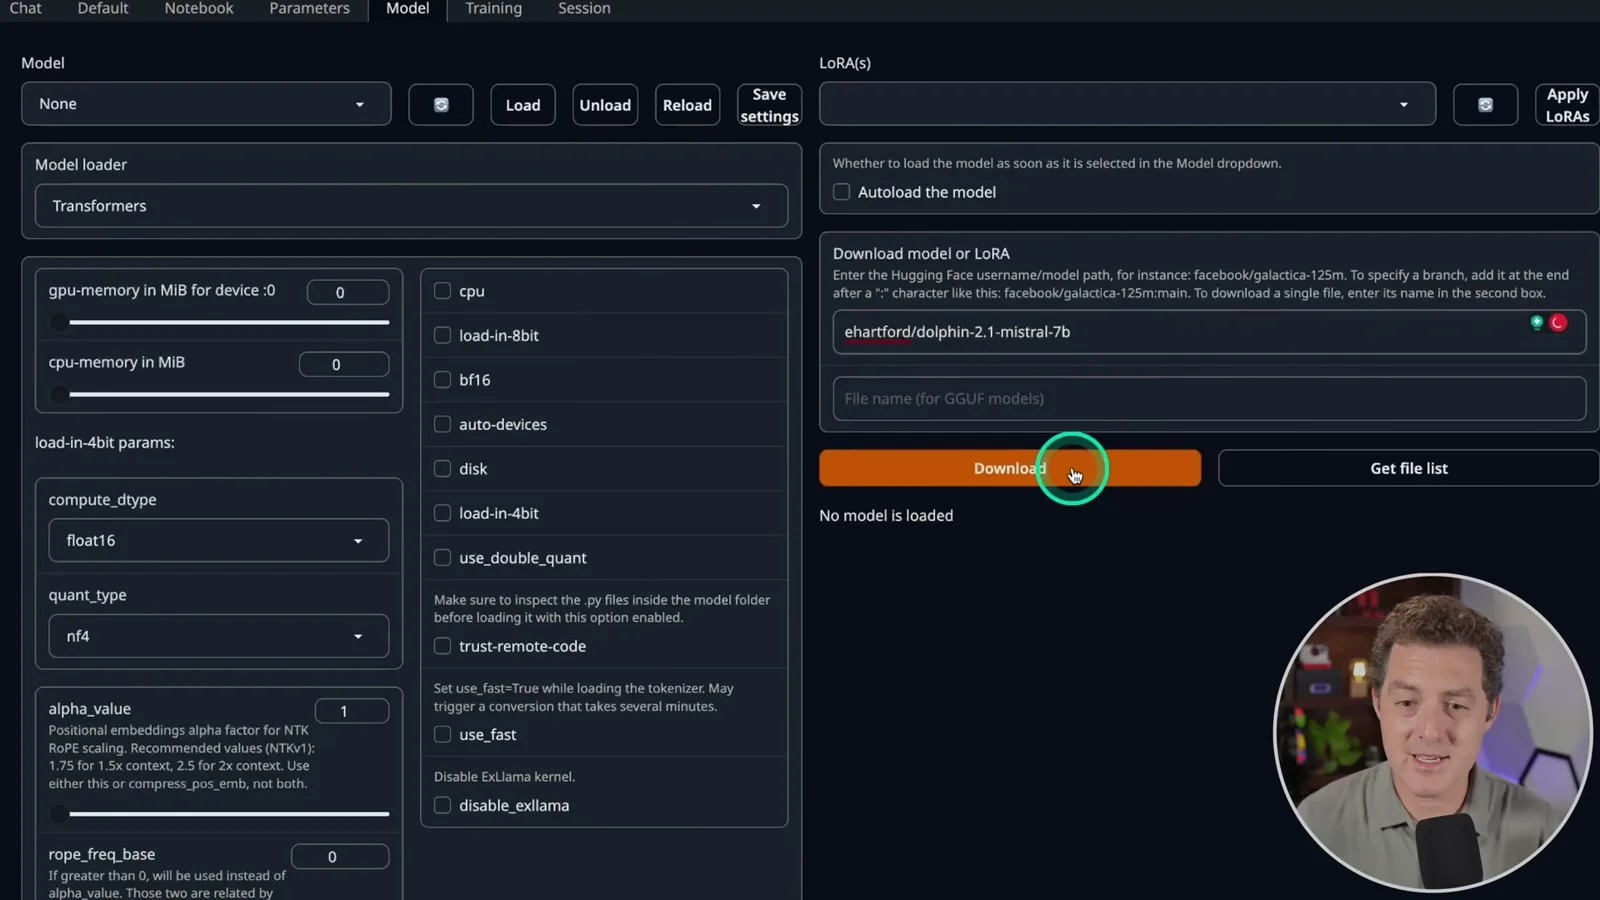Image resolution: width=1600 pixels, height=900 pixels.
Task: Check the use_fast option
Action: pyautogui.click(x=442, y=735)
